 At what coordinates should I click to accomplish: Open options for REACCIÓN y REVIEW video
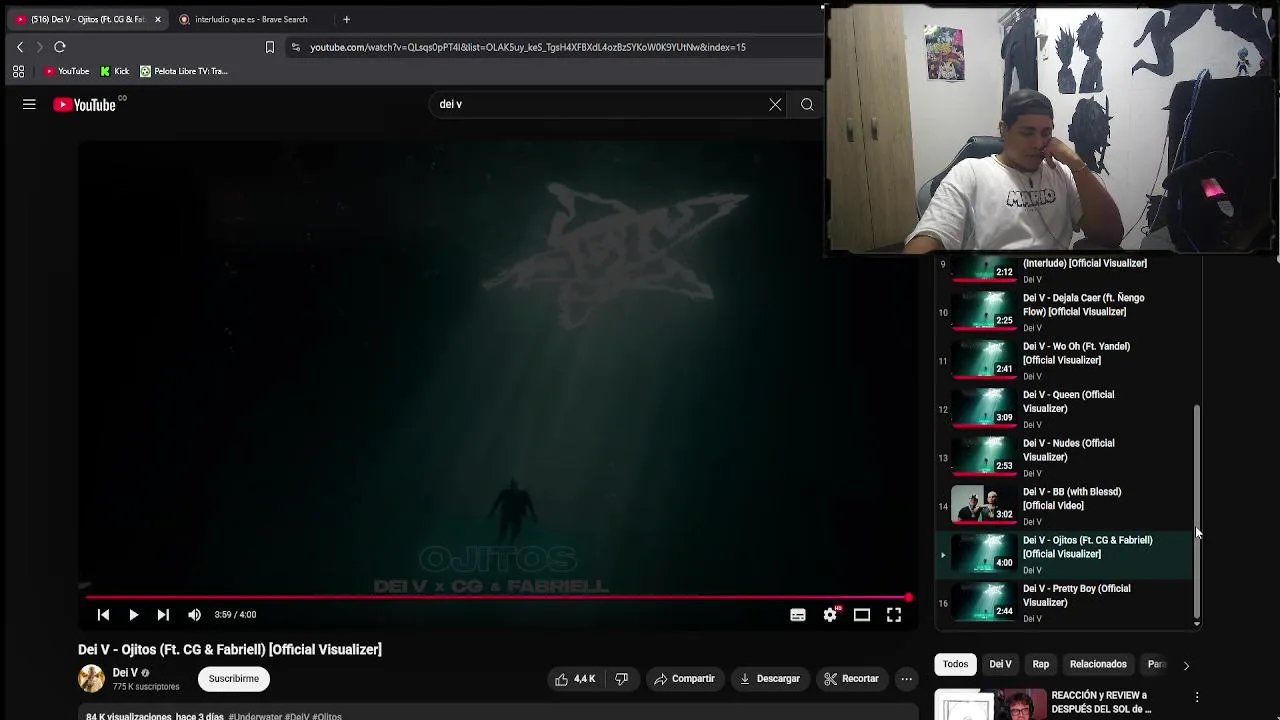tap(1197, 697)
